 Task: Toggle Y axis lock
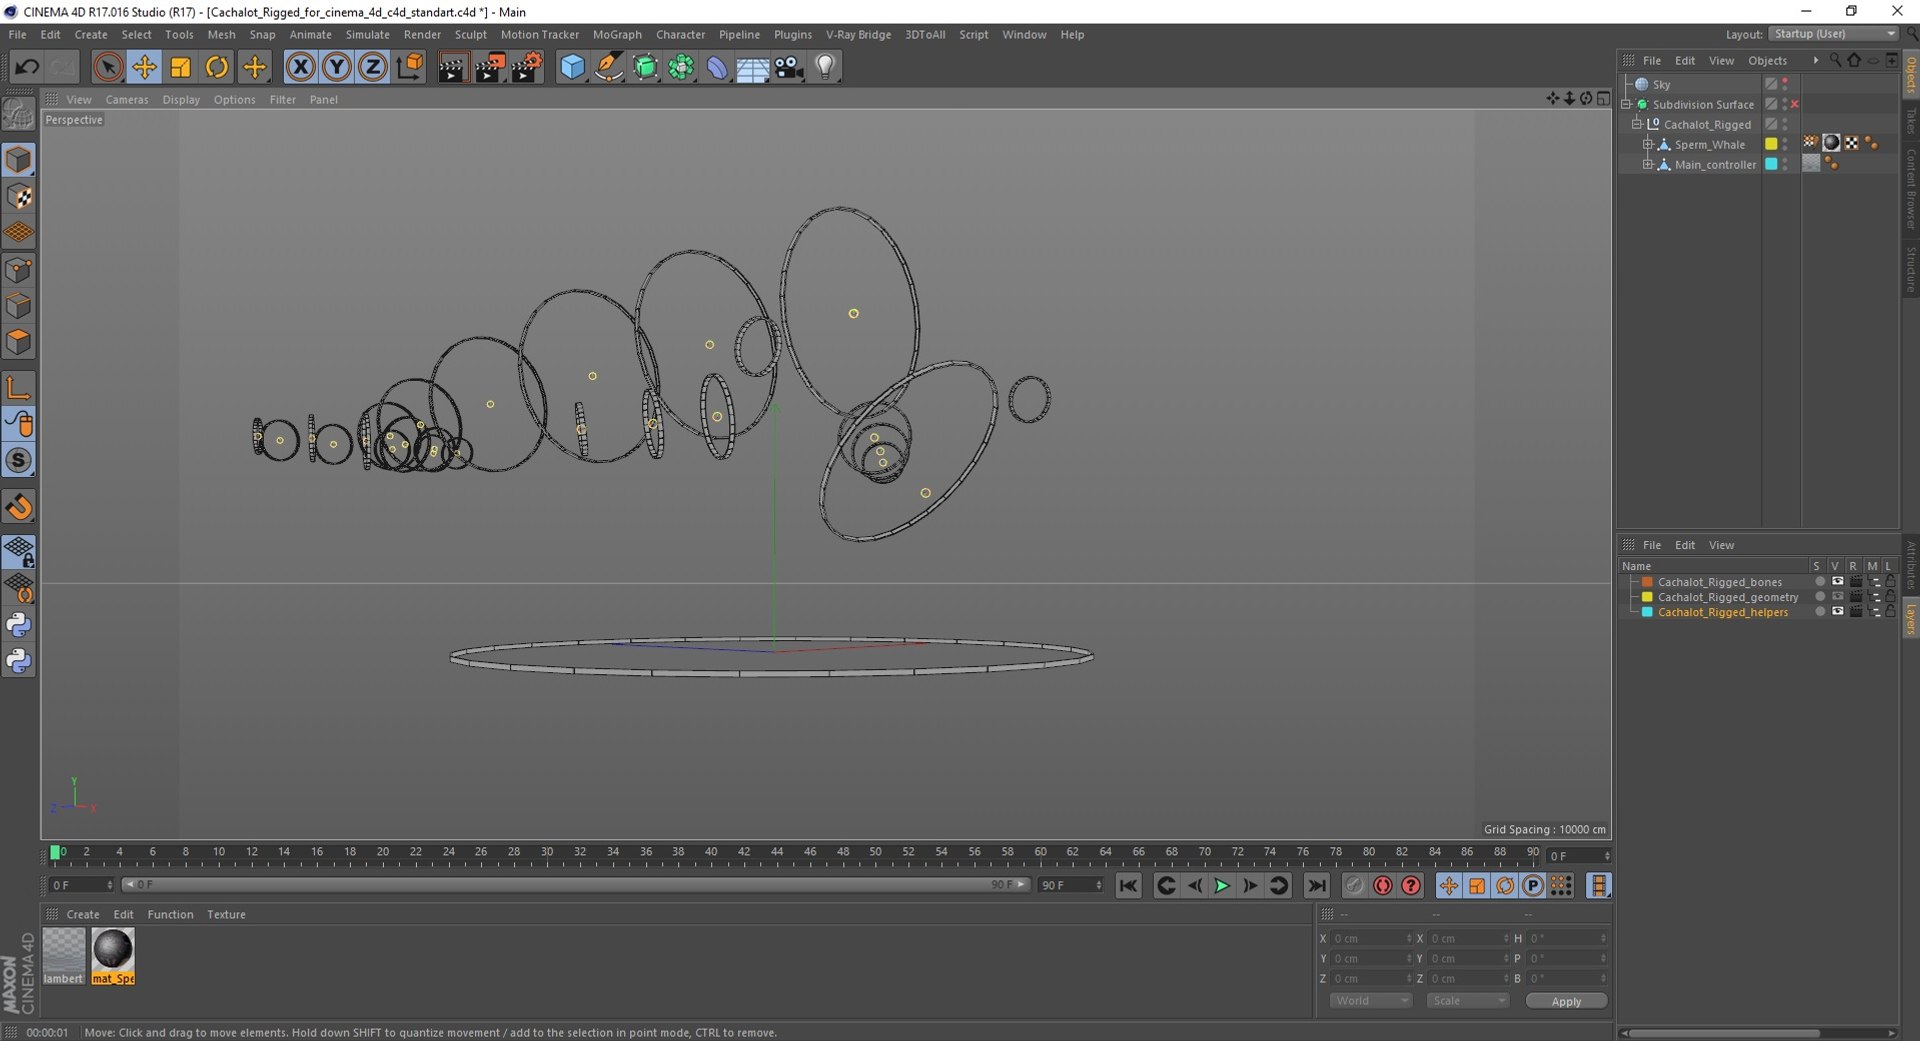(x=336, y=67)
